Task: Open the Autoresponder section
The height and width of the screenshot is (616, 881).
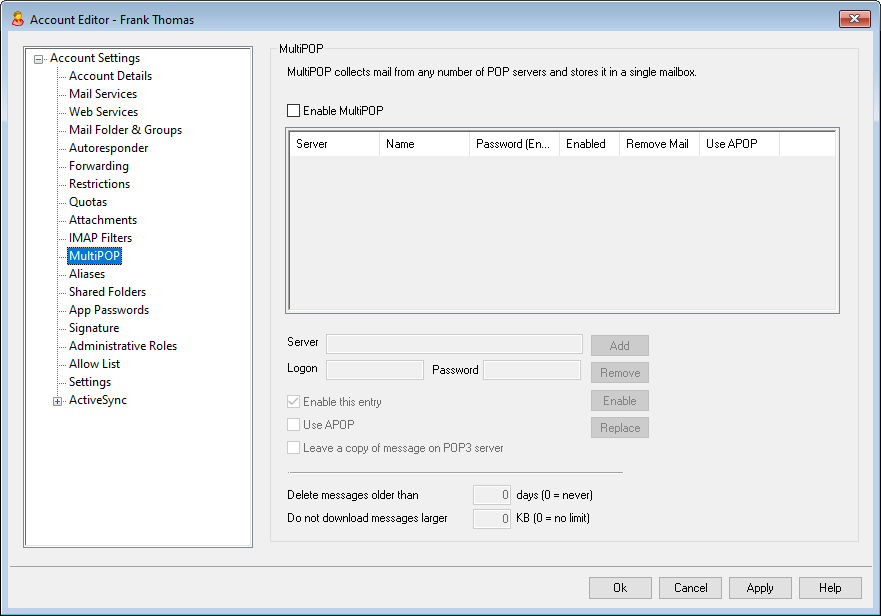Action: point(108,148)
